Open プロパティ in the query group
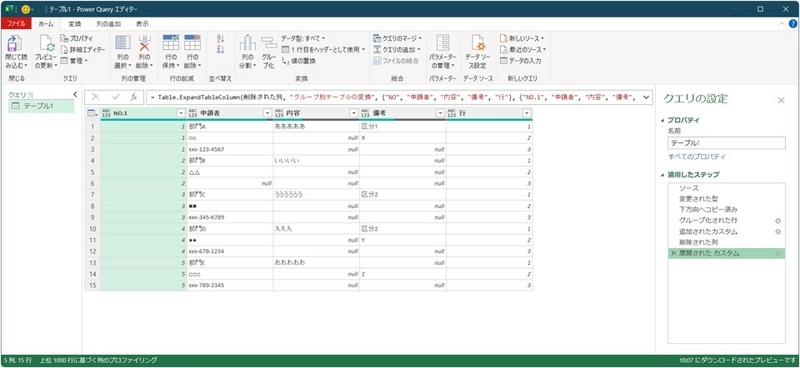This screenshot has height=368, width=800. [77, 38]
